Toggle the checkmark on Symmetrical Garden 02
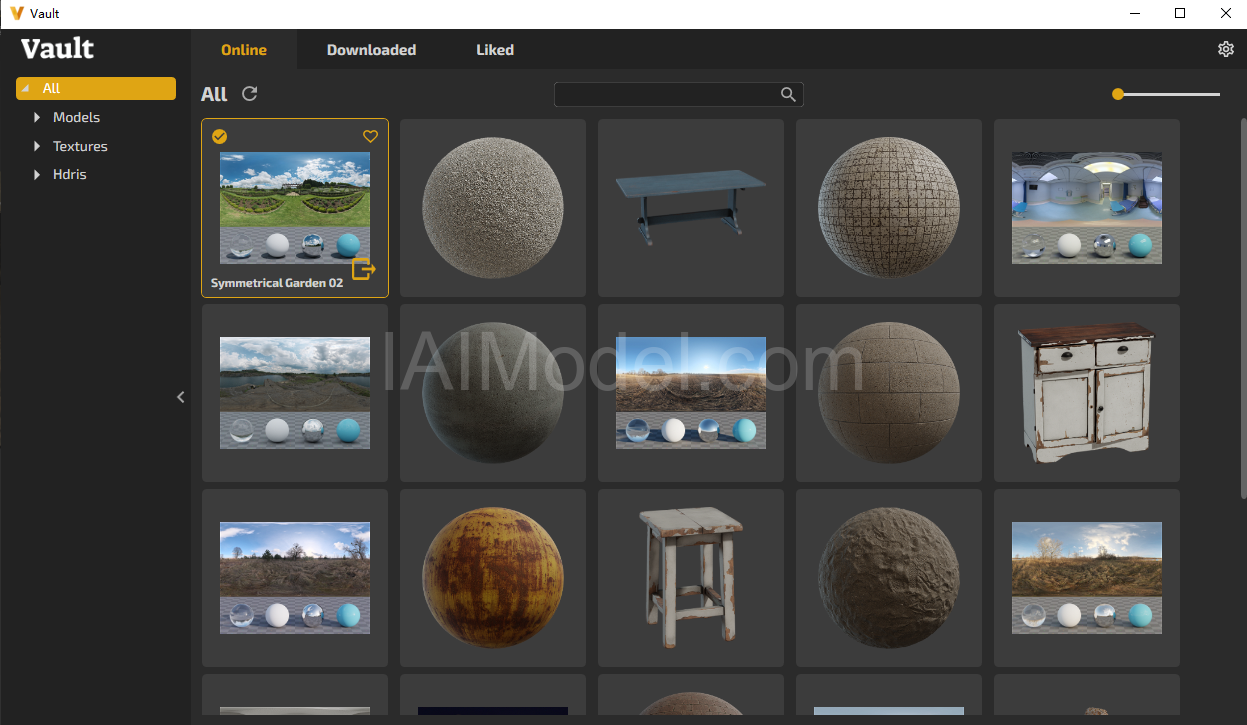This screenshot has height=725, width=1247. [x=220, y=137]
